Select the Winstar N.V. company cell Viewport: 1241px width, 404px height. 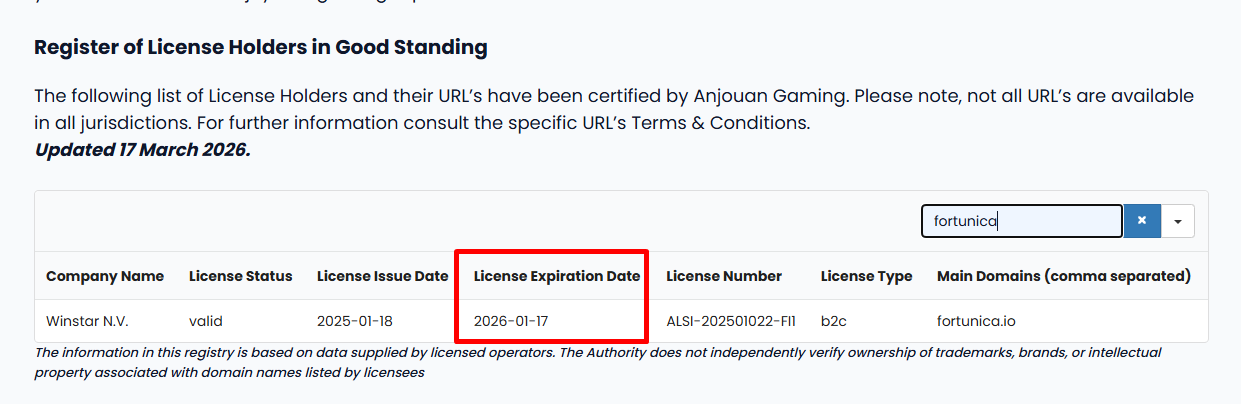87,322
